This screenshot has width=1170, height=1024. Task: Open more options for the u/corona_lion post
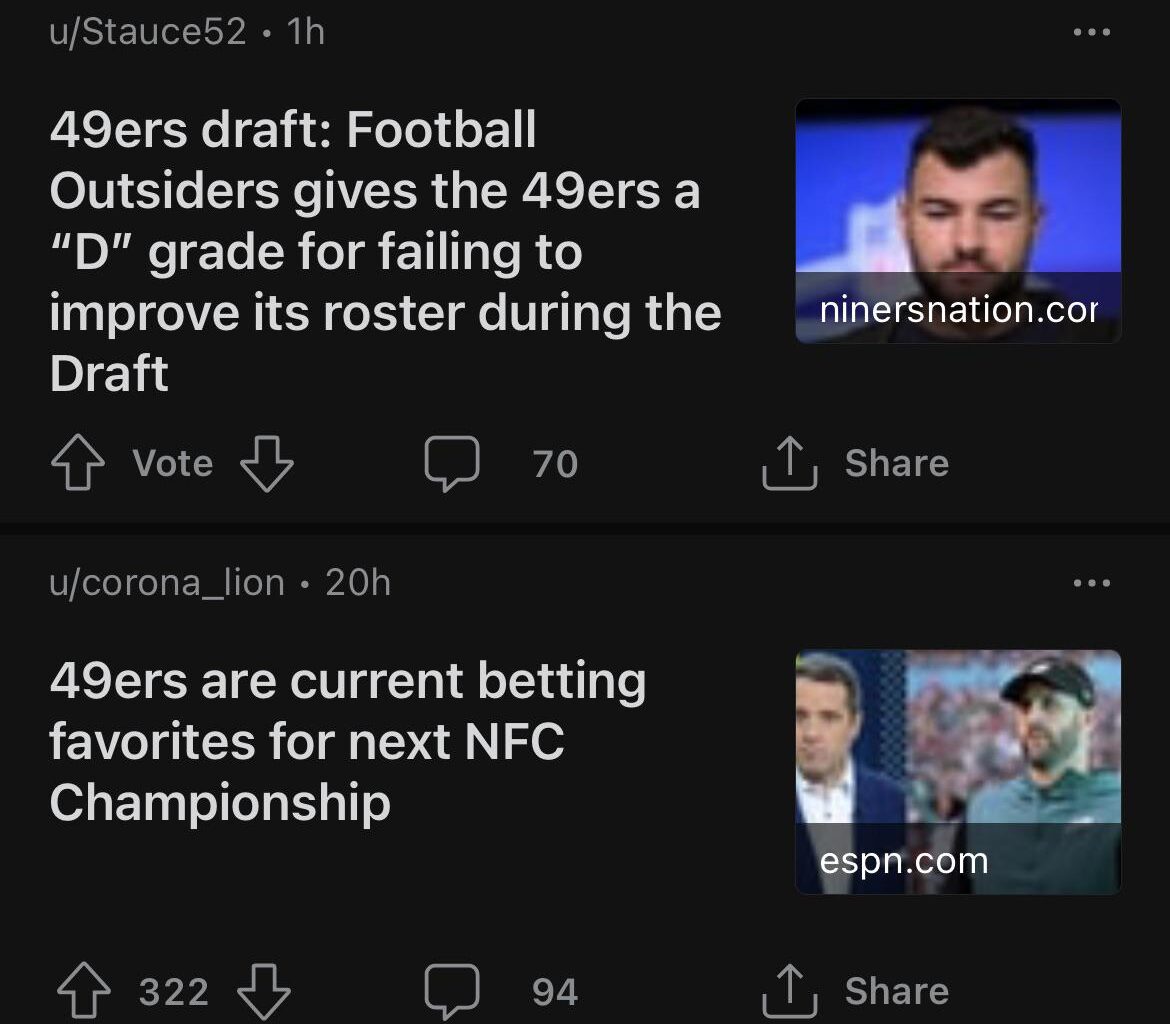pos(1090,583)
